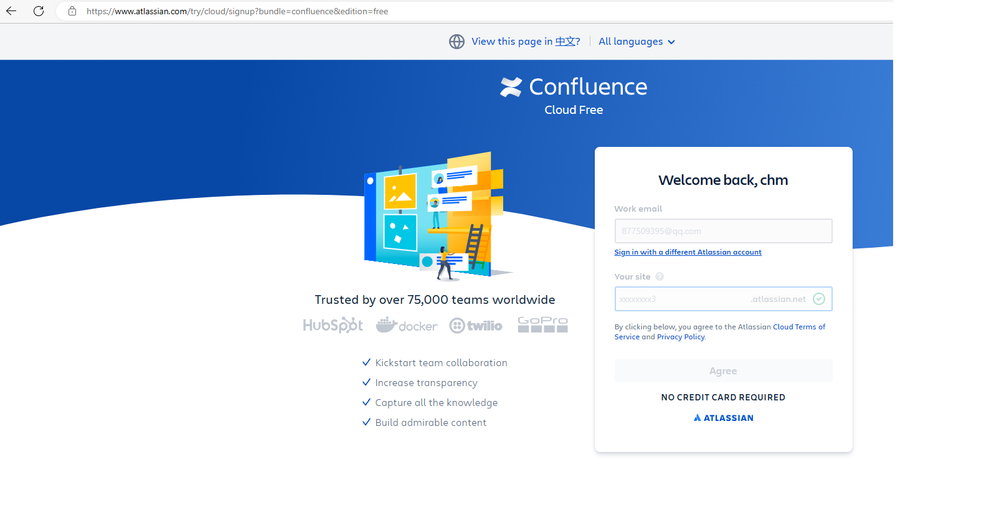Click Trusted by over 75,000 teams heading
Screen dimensions: 999x513
(x=435, y=300)
